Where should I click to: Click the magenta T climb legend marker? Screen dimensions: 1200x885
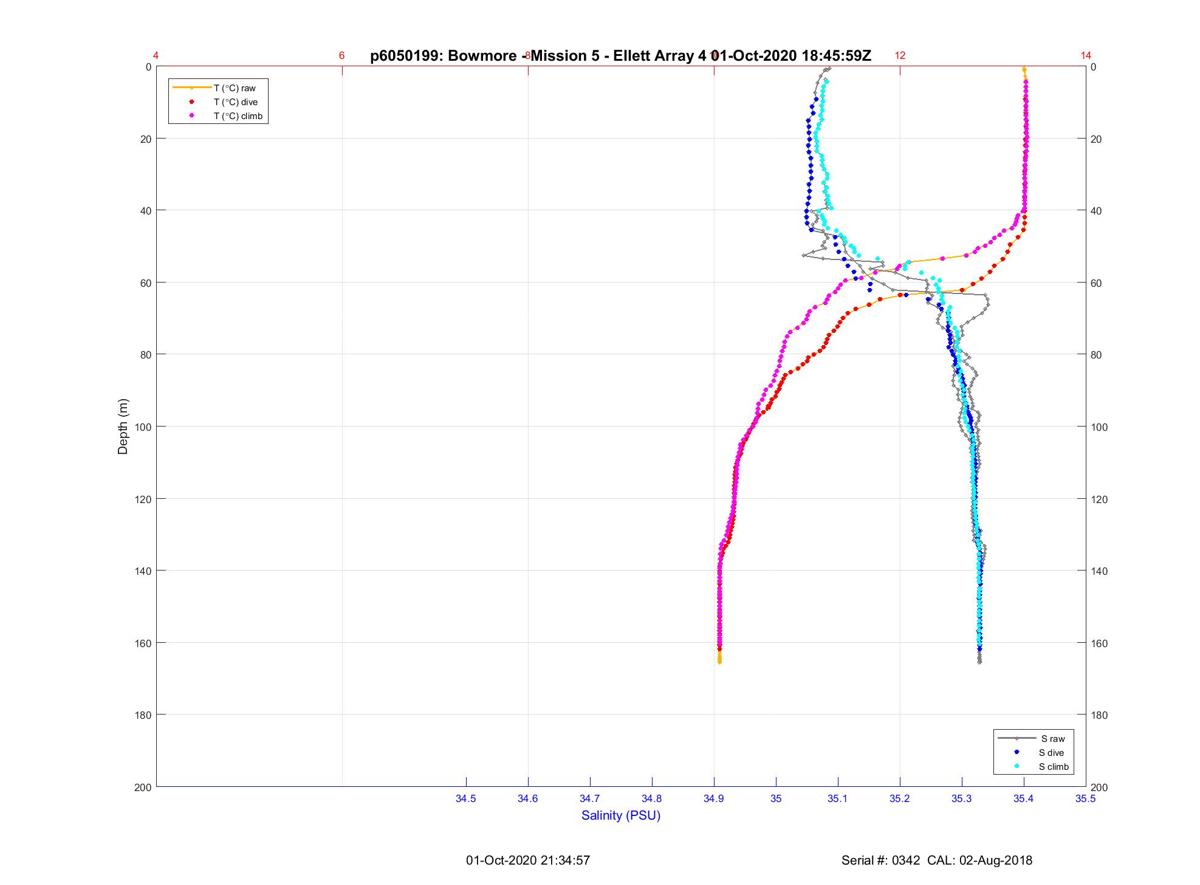pos(191,116)
